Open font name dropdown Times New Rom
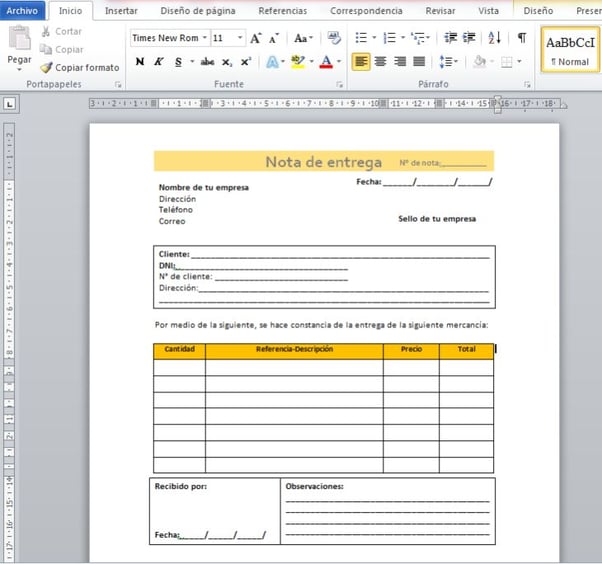The image size is (602, 564). [205, 38]
